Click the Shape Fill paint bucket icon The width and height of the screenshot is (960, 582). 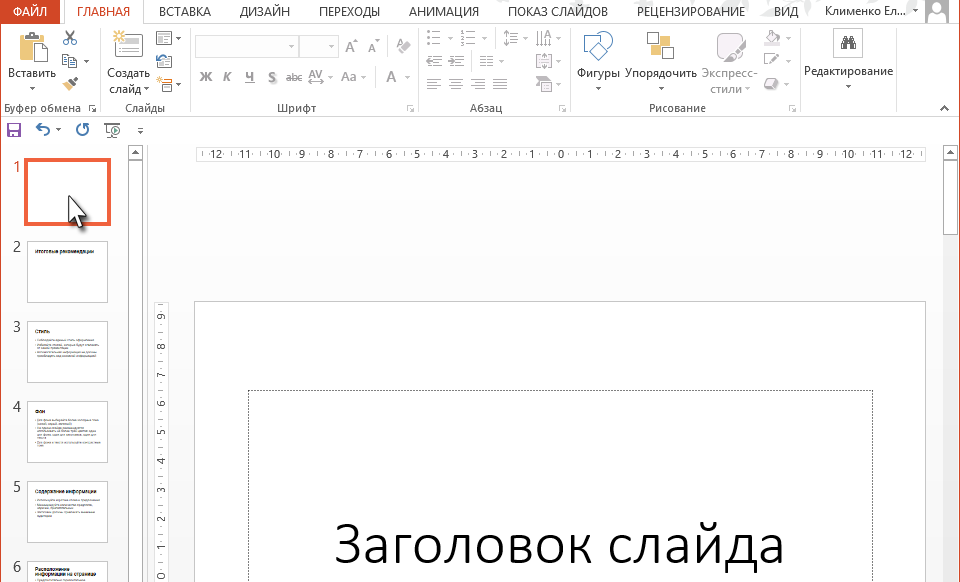click(x=773, y=38)
